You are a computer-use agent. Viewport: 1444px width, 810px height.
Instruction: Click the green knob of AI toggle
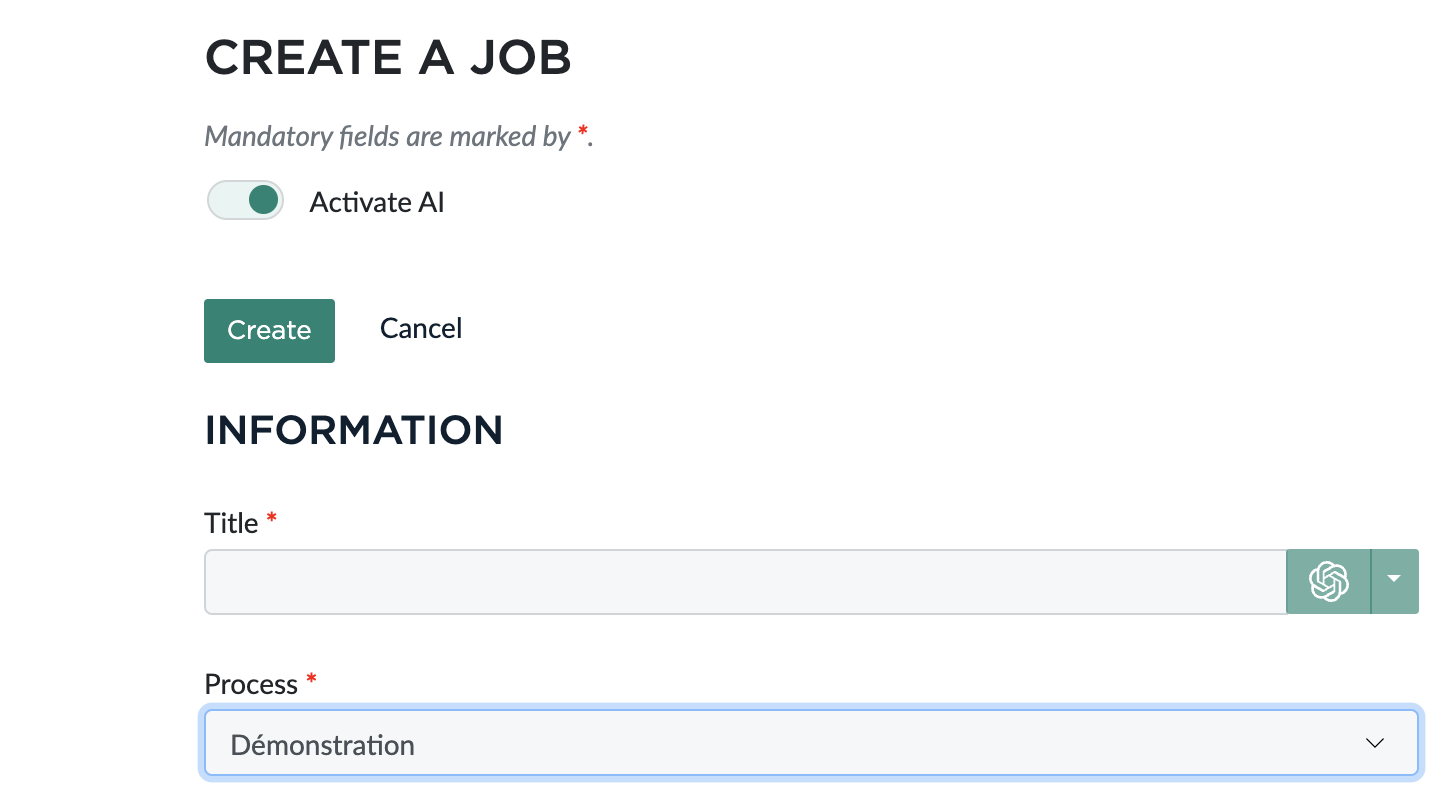pyautogui.click(x=263, y=200)
